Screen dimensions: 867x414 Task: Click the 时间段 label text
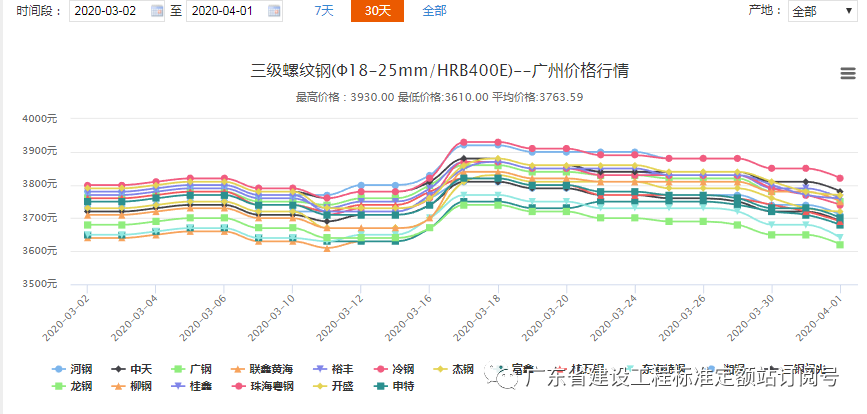pos(39,11)
